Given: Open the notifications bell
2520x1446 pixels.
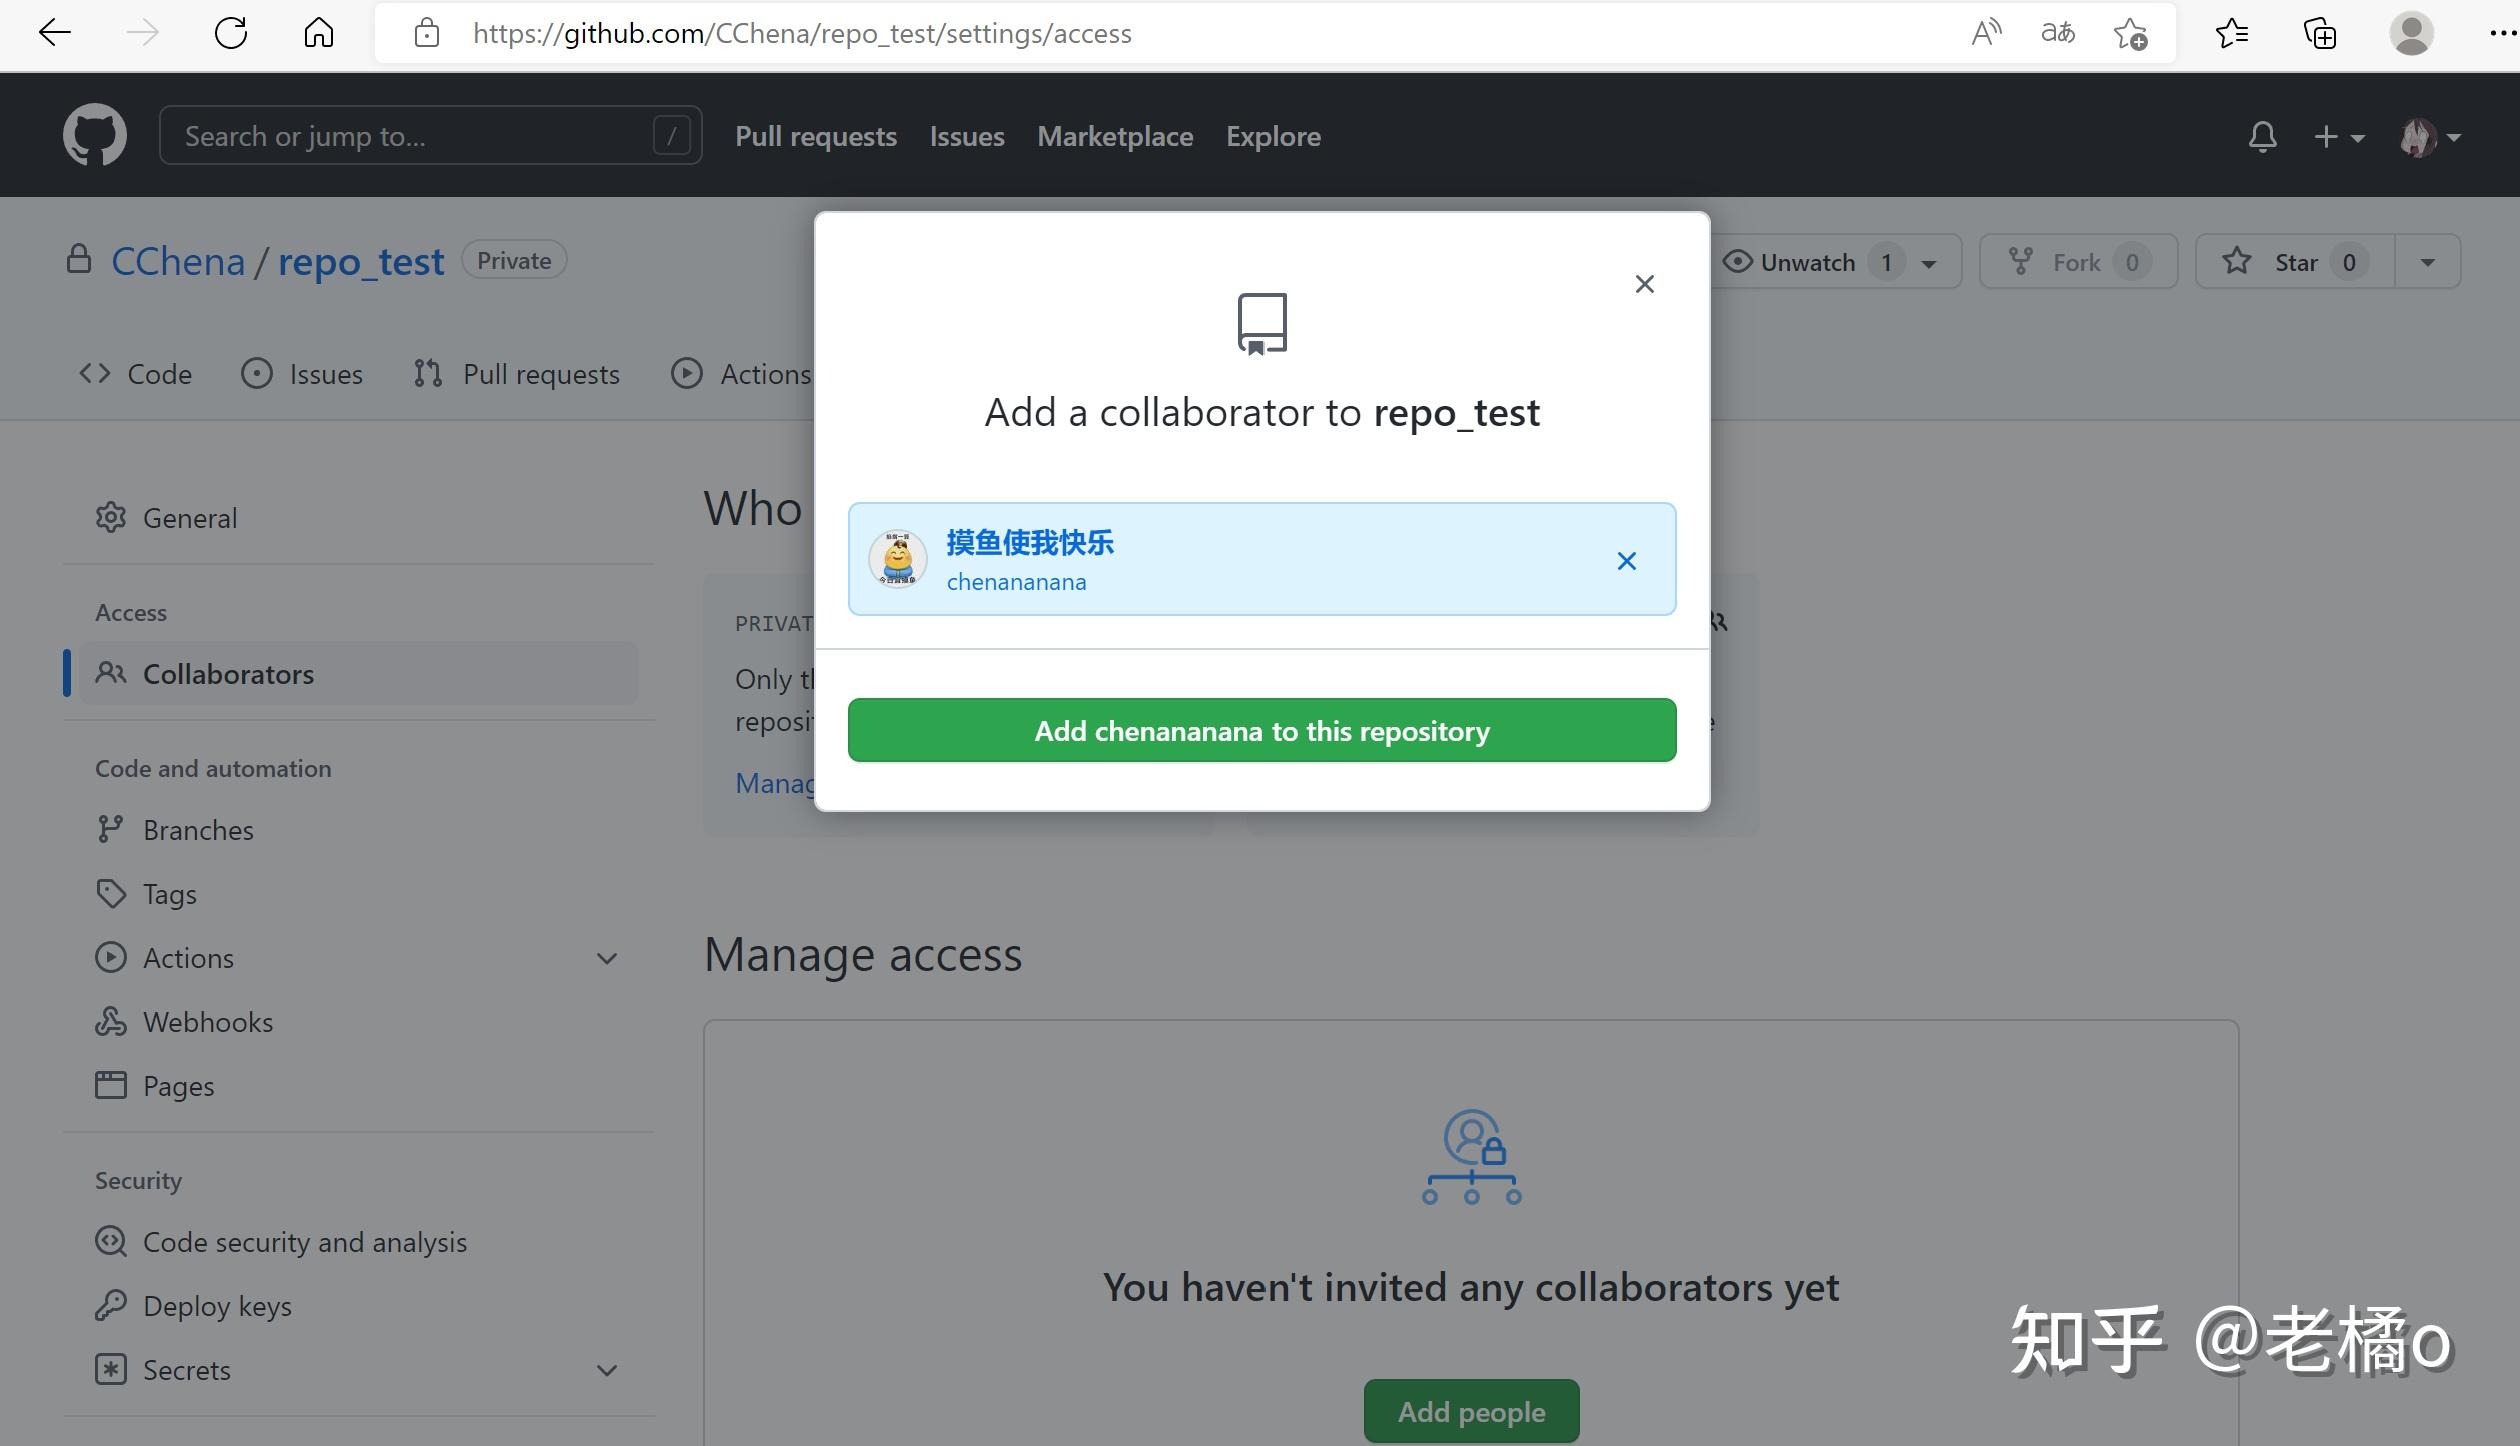Looking at the screenshot, I should (2262, 136).
